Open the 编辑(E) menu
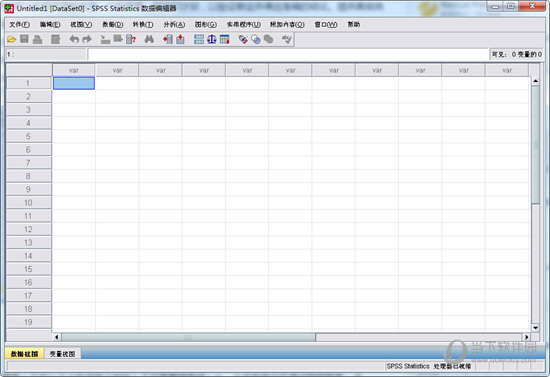The image size is (550, 377). click(50, 25)
